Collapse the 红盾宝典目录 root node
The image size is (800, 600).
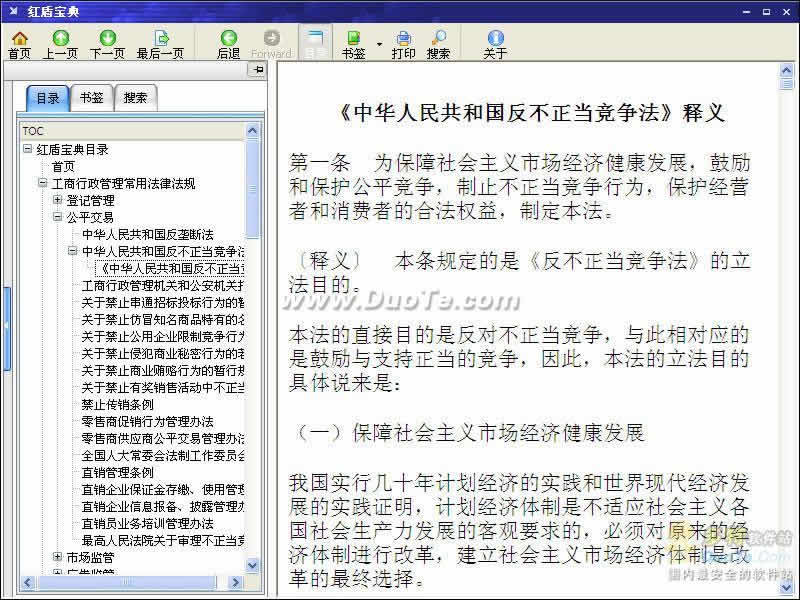pos(28,150)
